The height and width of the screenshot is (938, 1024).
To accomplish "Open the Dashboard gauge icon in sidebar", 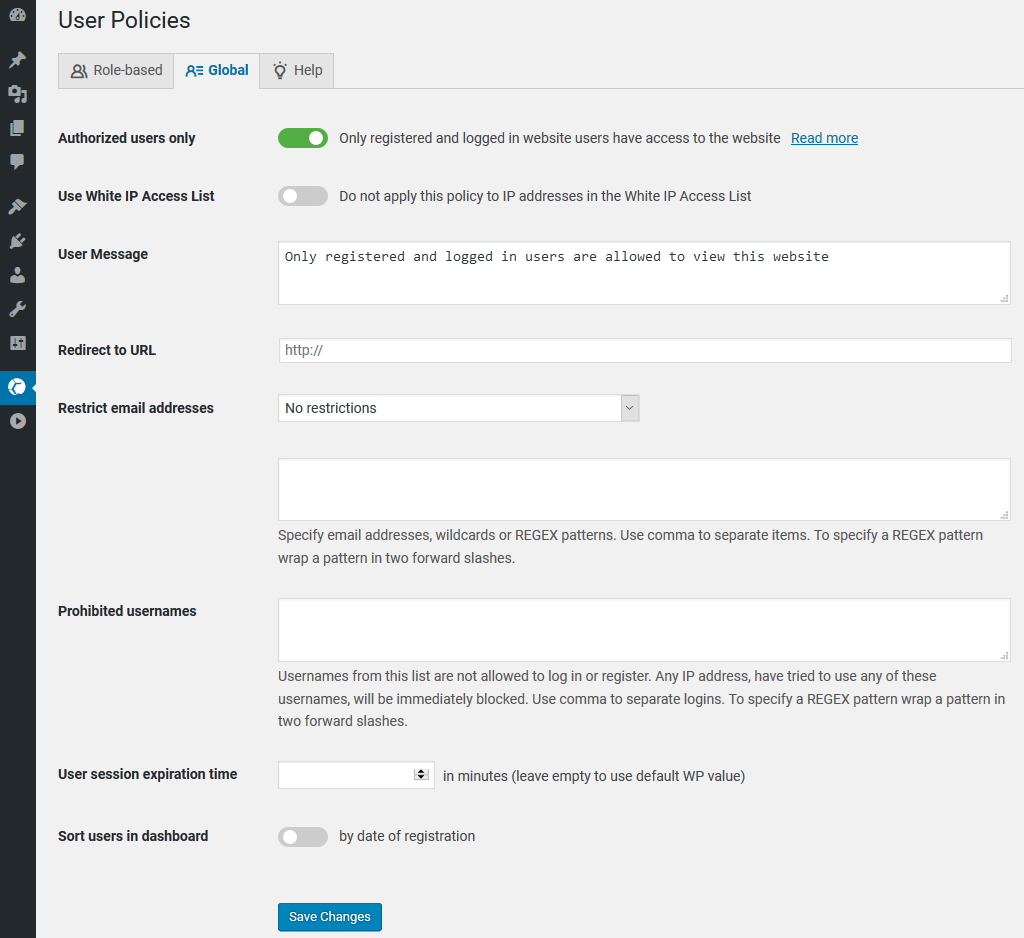I will tap(17, 17).
